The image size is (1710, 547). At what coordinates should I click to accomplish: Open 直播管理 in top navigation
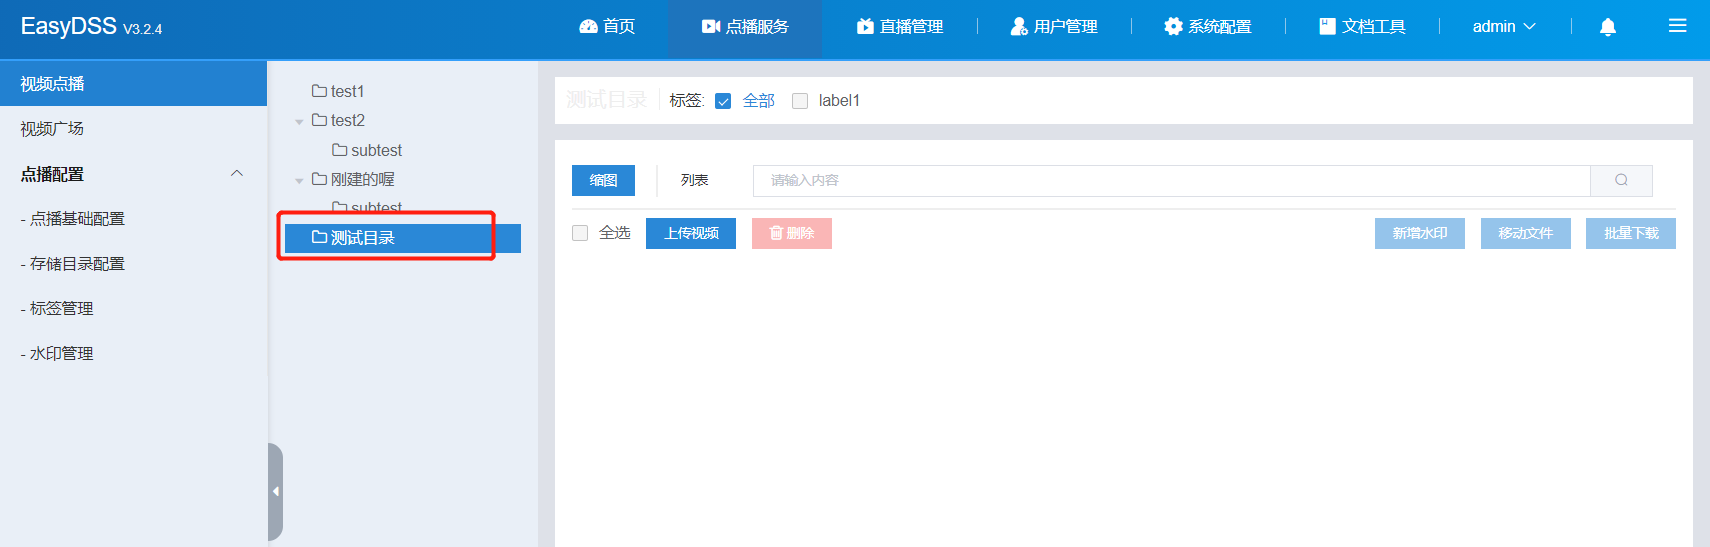(900, 27)
